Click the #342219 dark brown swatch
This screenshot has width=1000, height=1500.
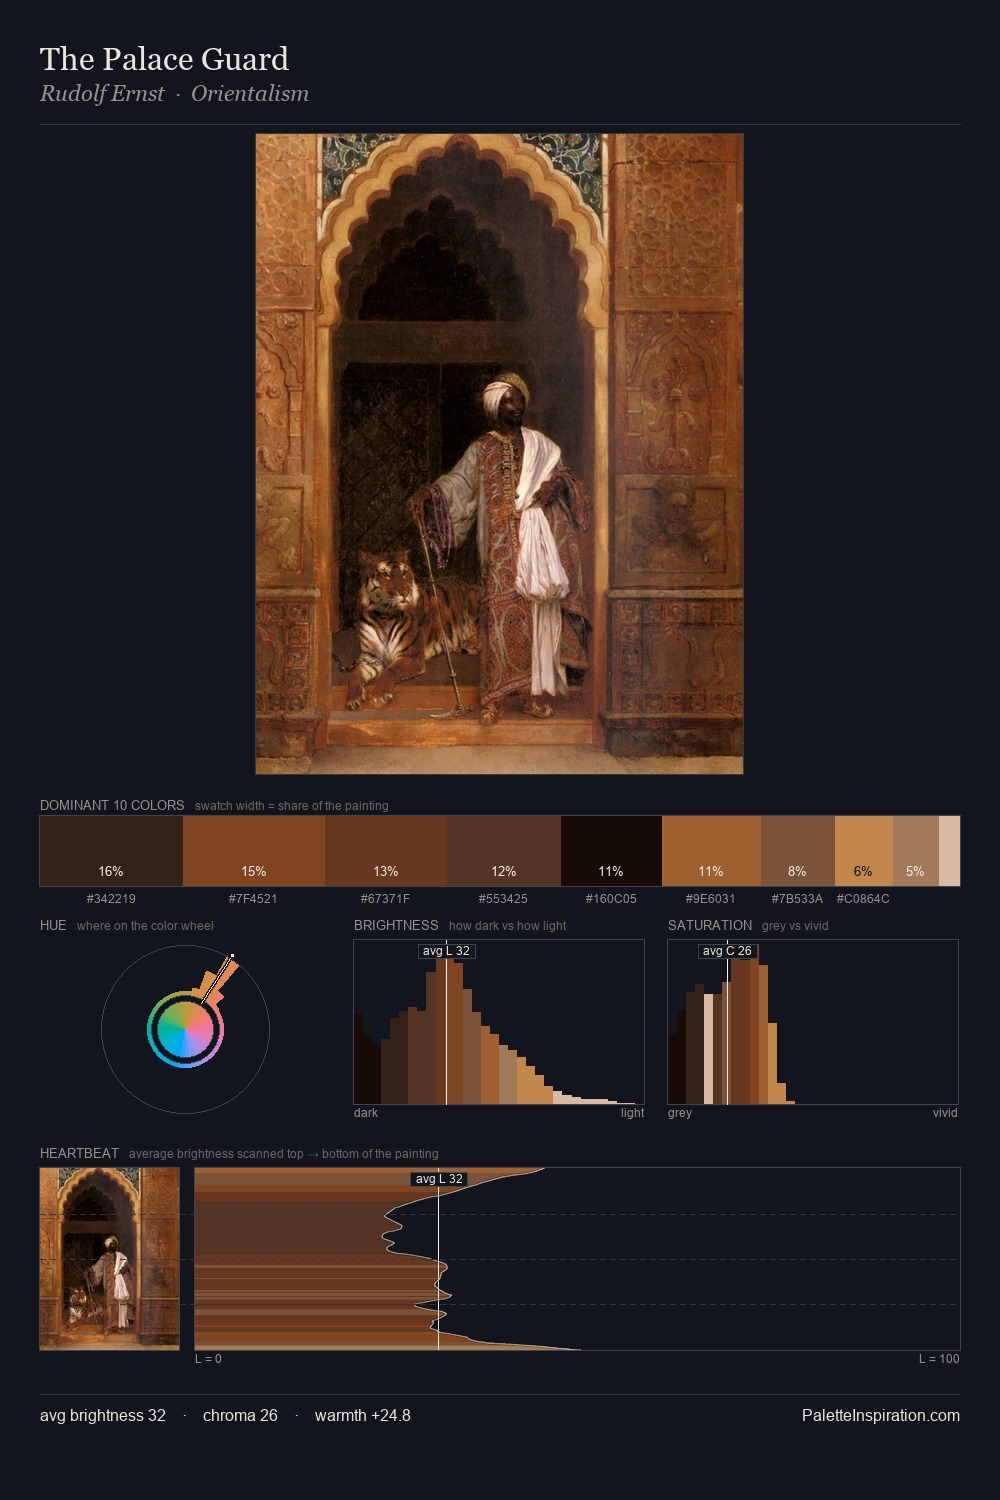111,851
